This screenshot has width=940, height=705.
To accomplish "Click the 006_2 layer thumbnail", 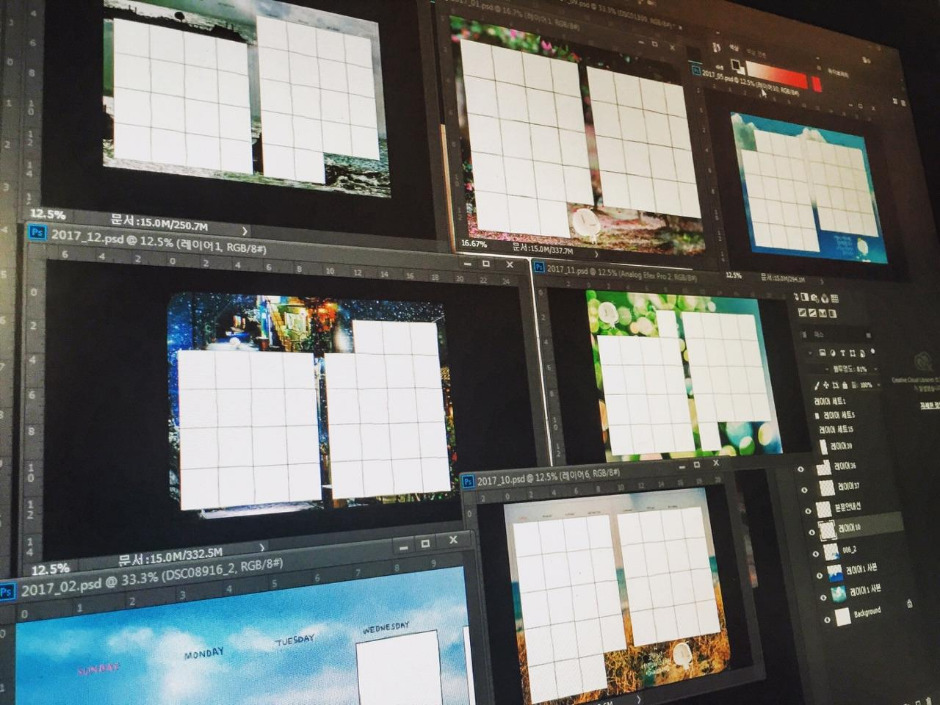I will [x=831, y=552].
